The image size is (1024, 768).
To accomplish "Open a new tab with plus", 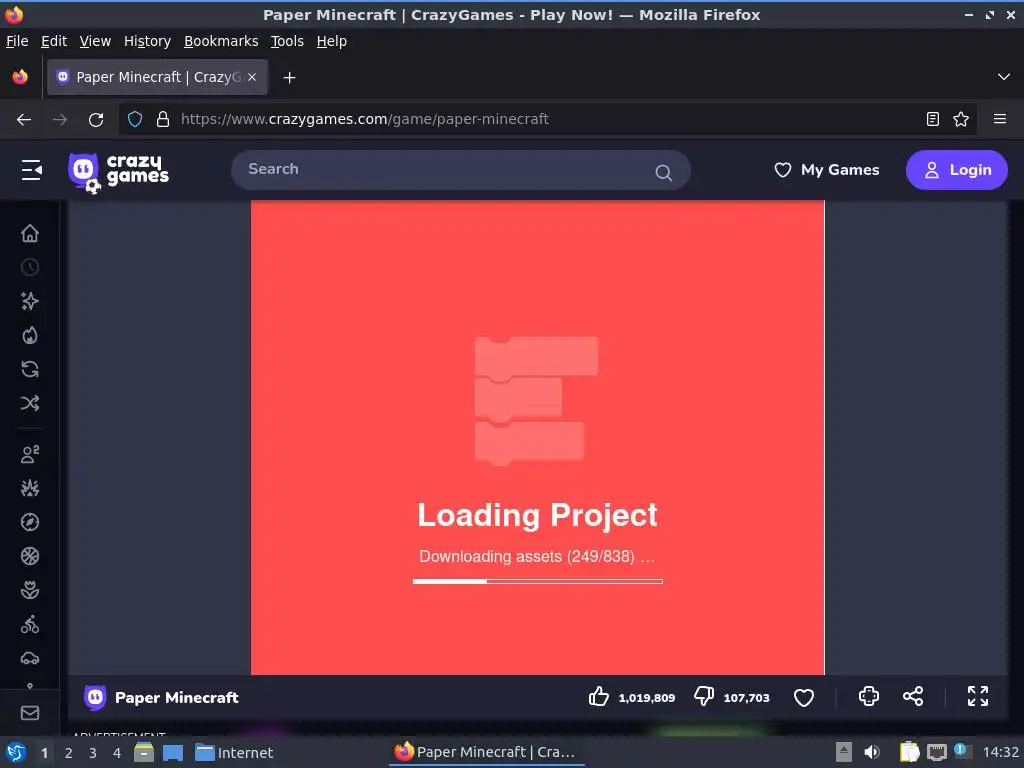I will pos(289,78).
